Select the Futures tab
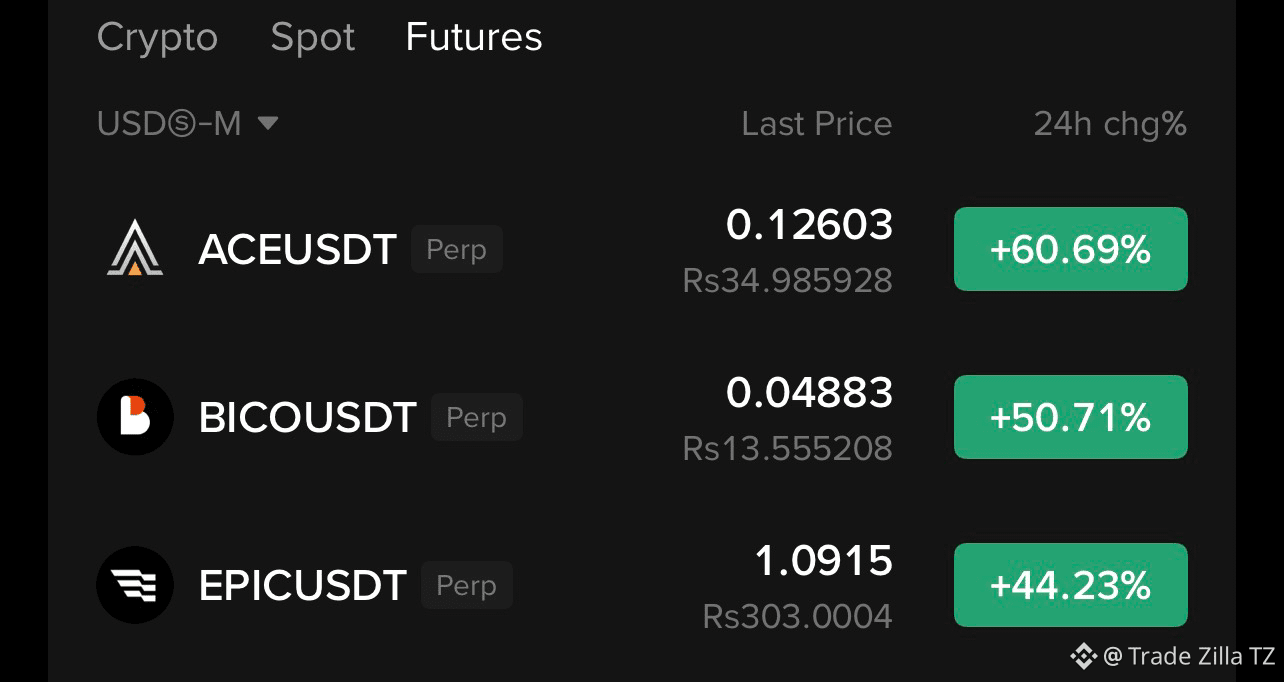This screenshot has height=682, width=1284. [474, 38]
